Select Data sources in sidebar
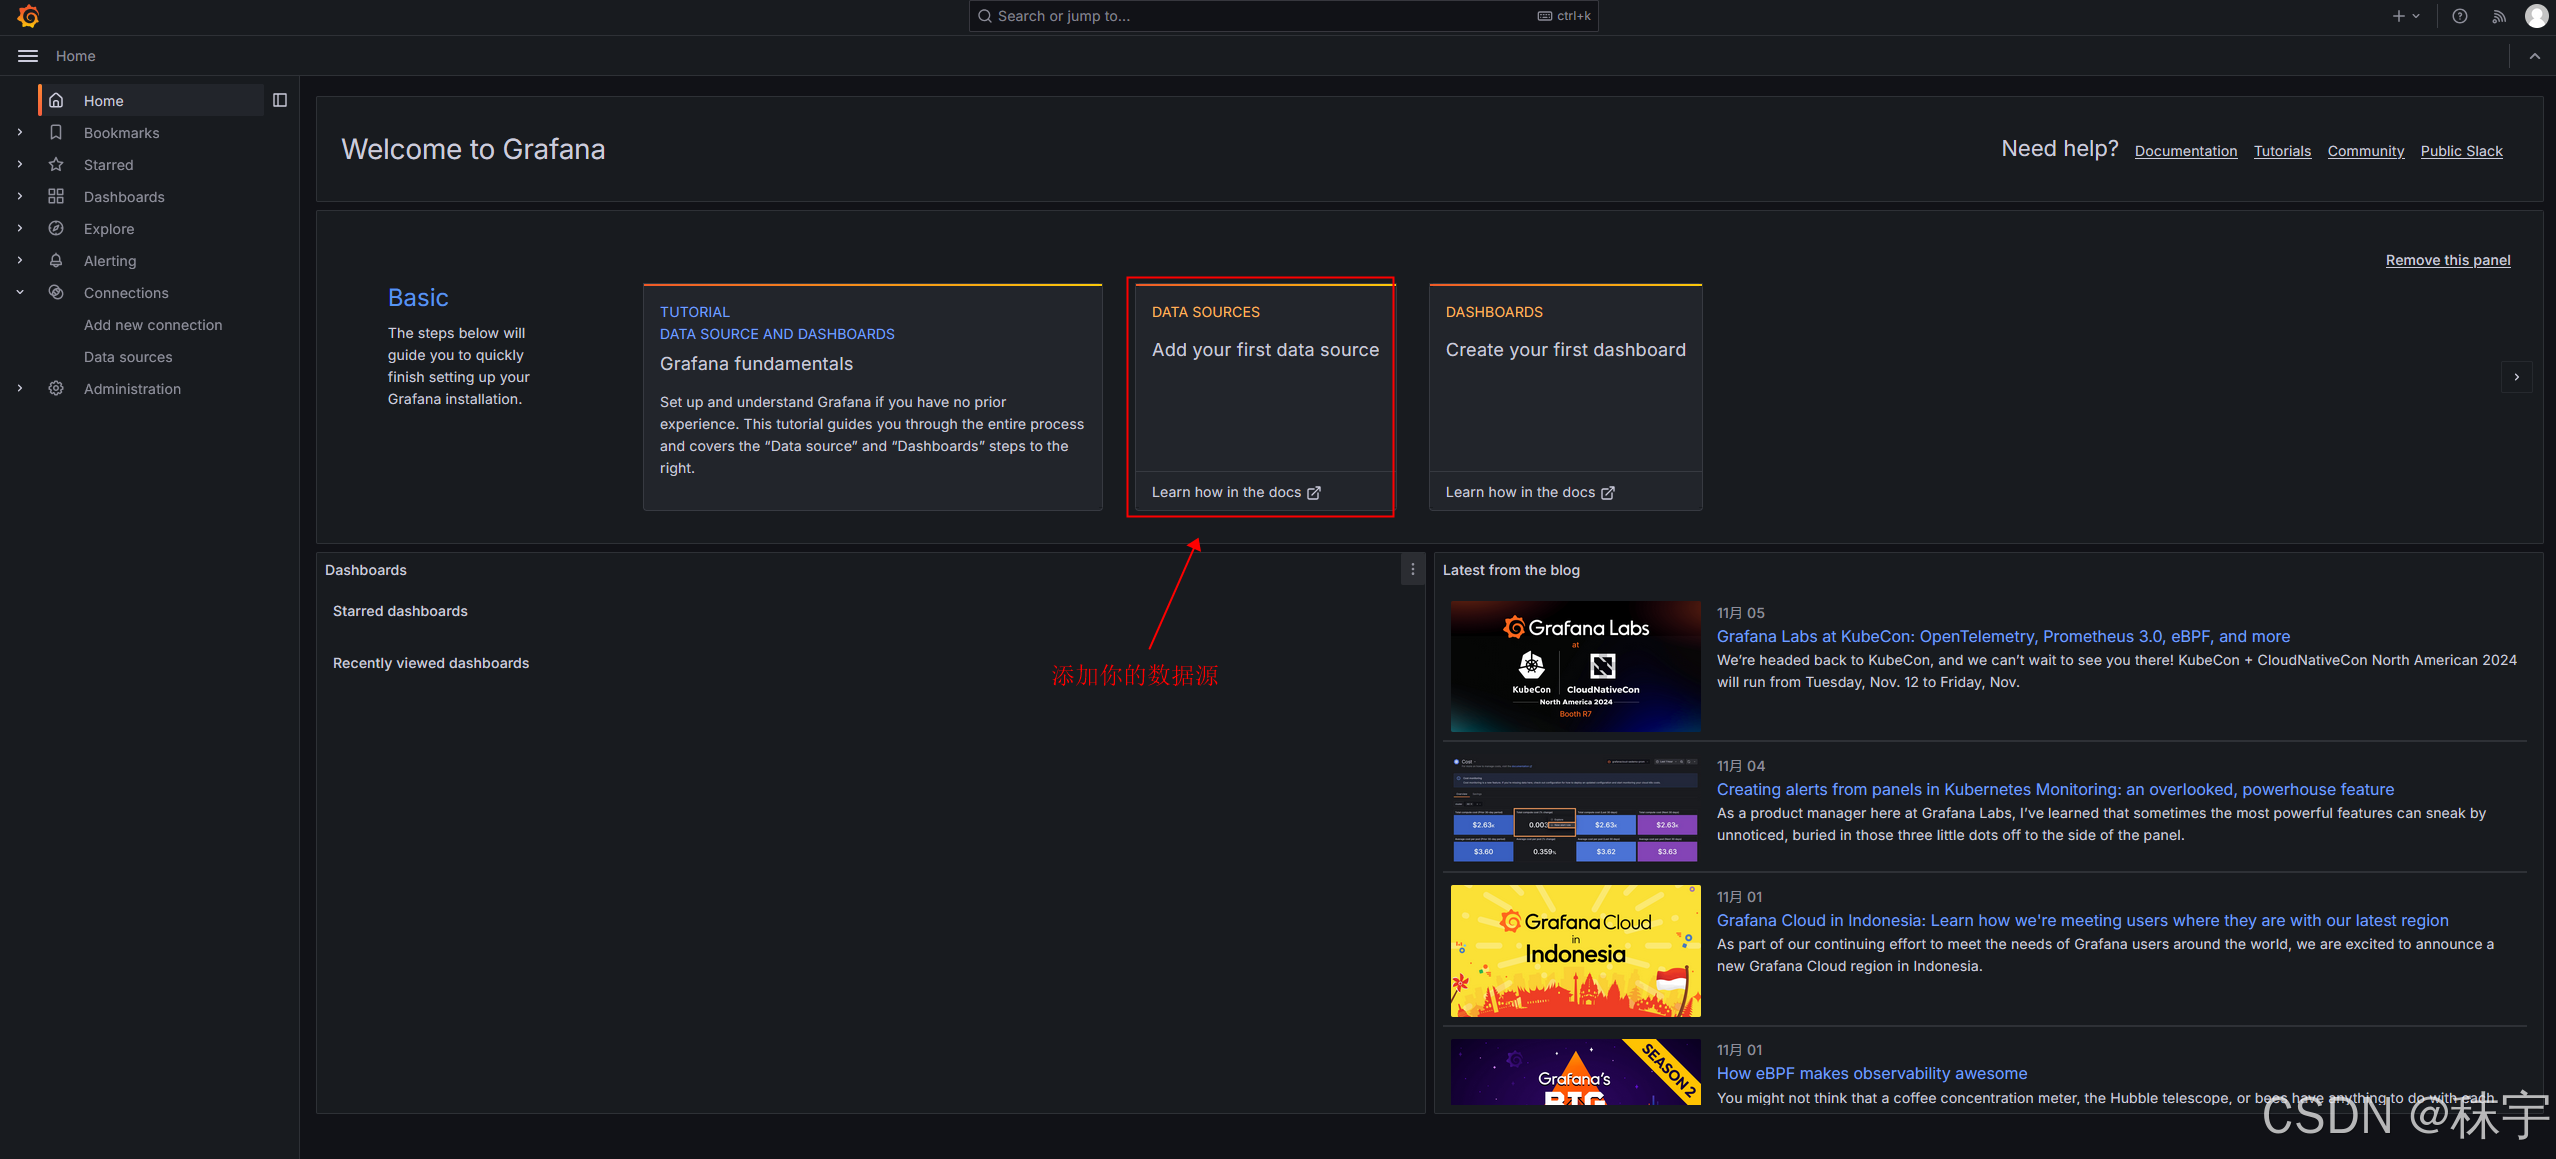The image size is (2556, 1159). (128, 357)
